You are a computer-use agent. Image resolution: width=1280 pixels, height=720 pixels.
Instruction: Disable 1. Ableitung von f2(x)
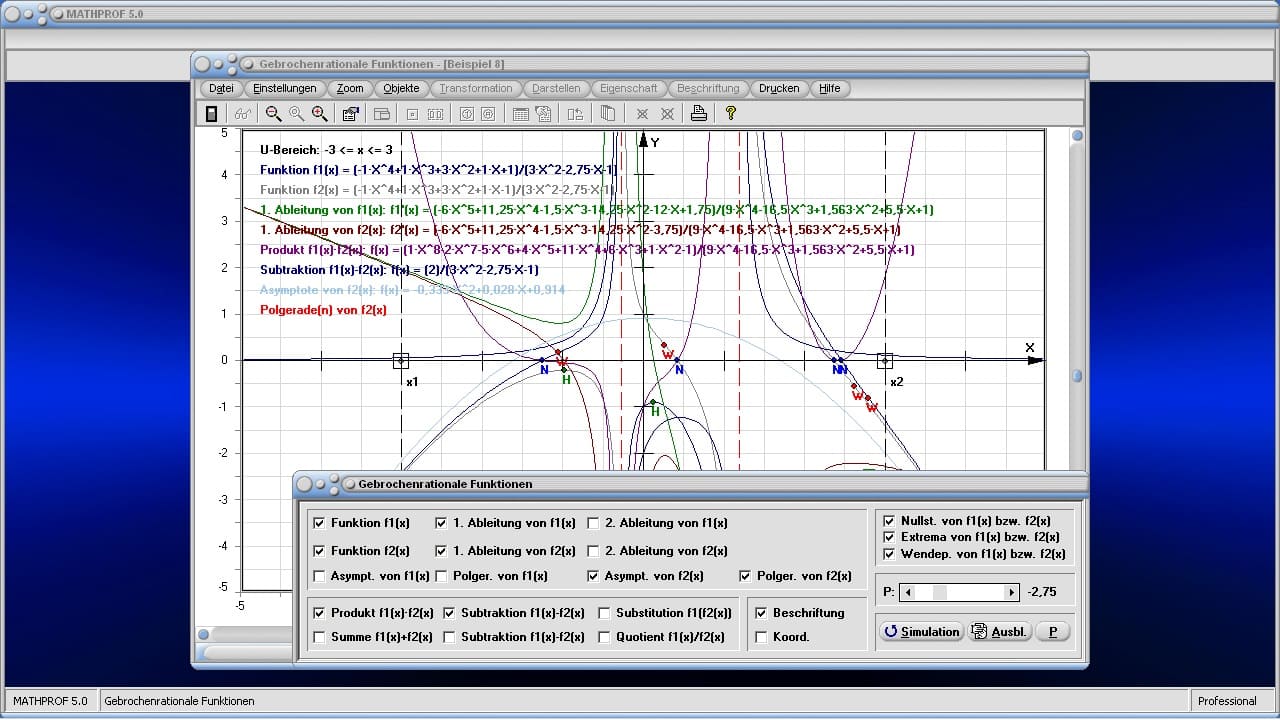click(x=442, y=551)
